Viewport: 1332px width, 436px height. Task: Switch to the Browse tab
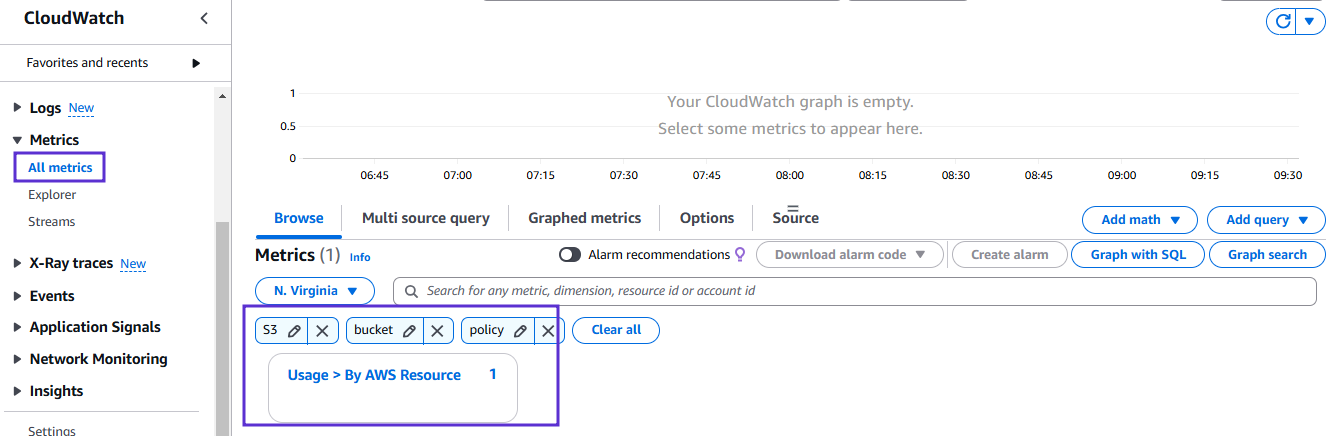click(299, 218)
